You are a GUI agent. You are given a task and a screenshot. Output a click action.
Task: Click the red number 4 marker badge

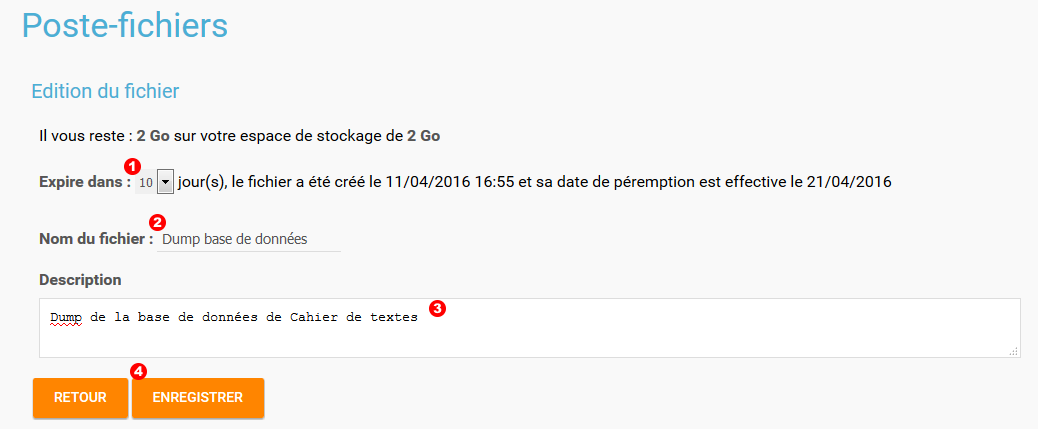[x=139, y=371]
